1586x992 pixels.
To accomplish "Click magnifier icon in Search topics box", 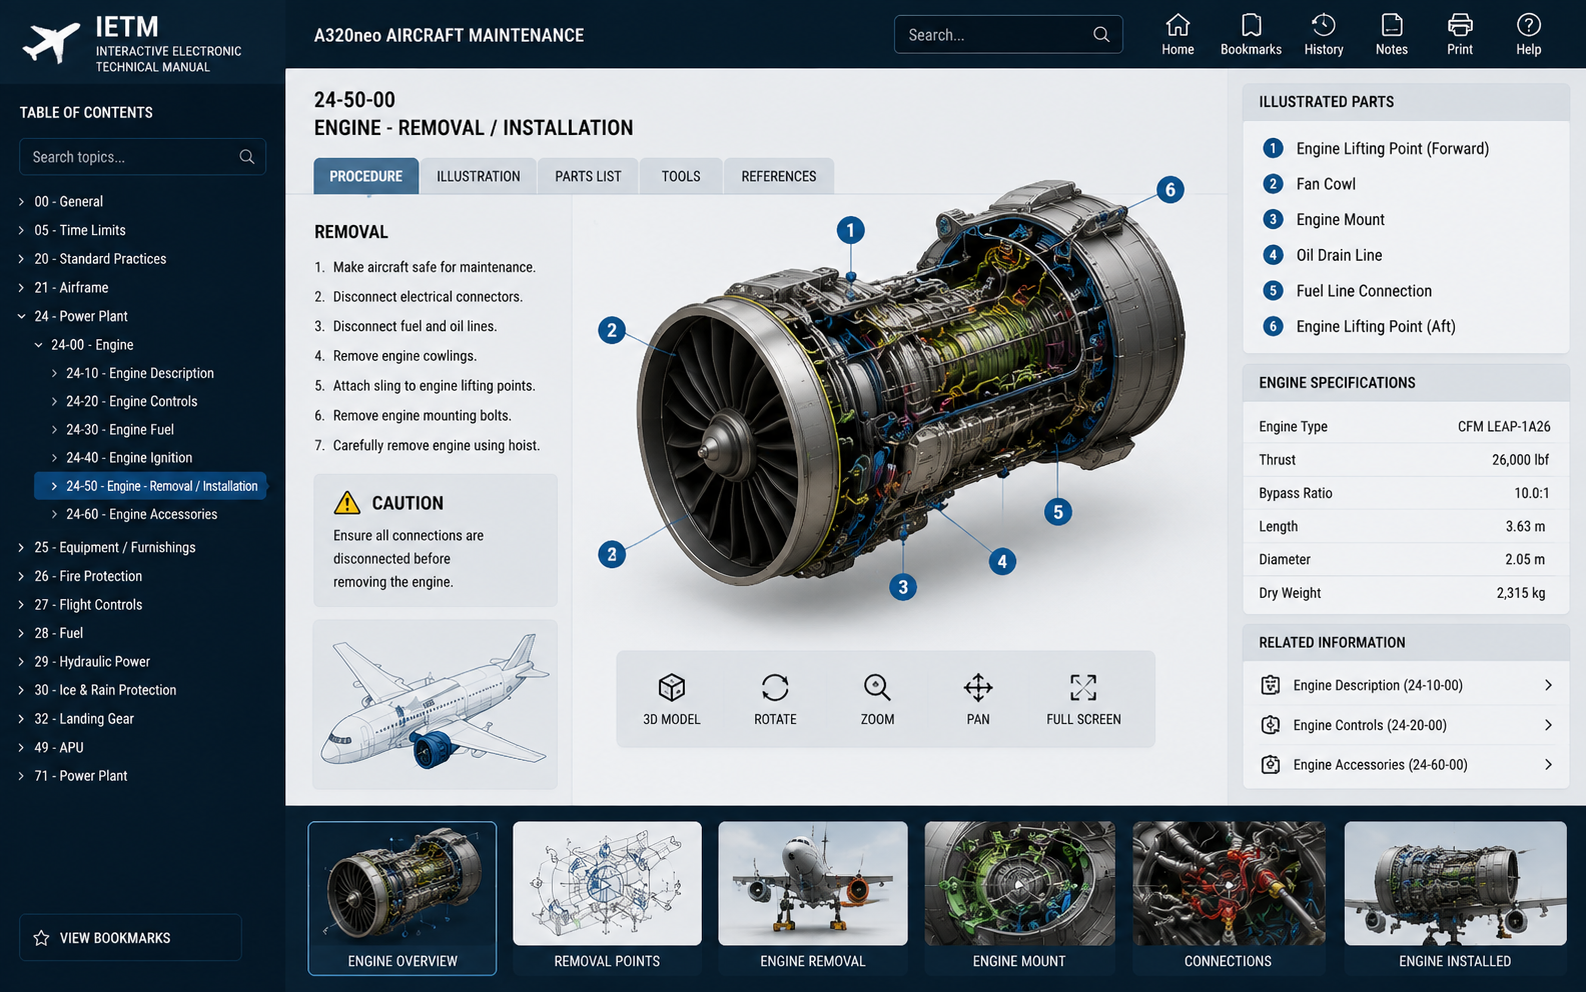I will click(x=247, y=157).
